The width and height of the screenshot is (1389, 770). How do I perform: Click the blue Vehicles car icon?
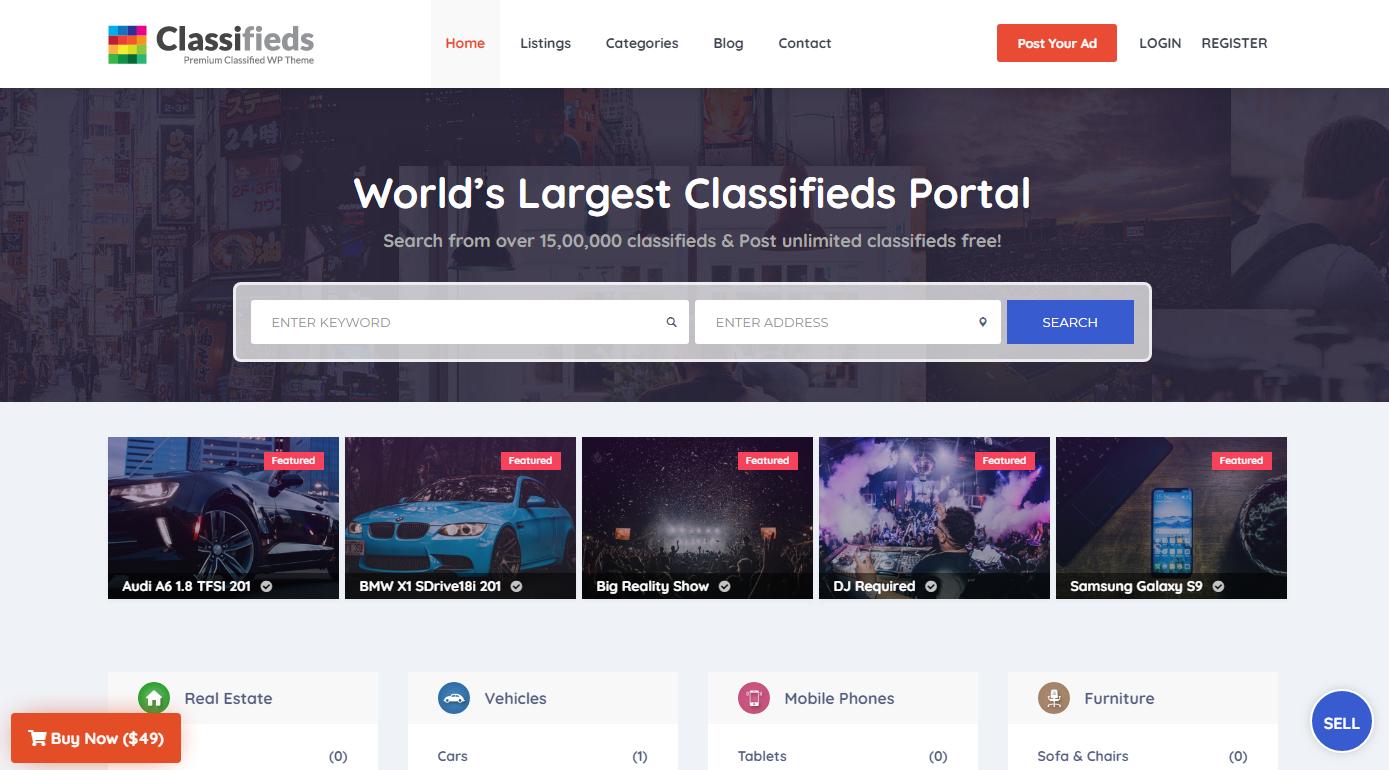pos(454,698)
